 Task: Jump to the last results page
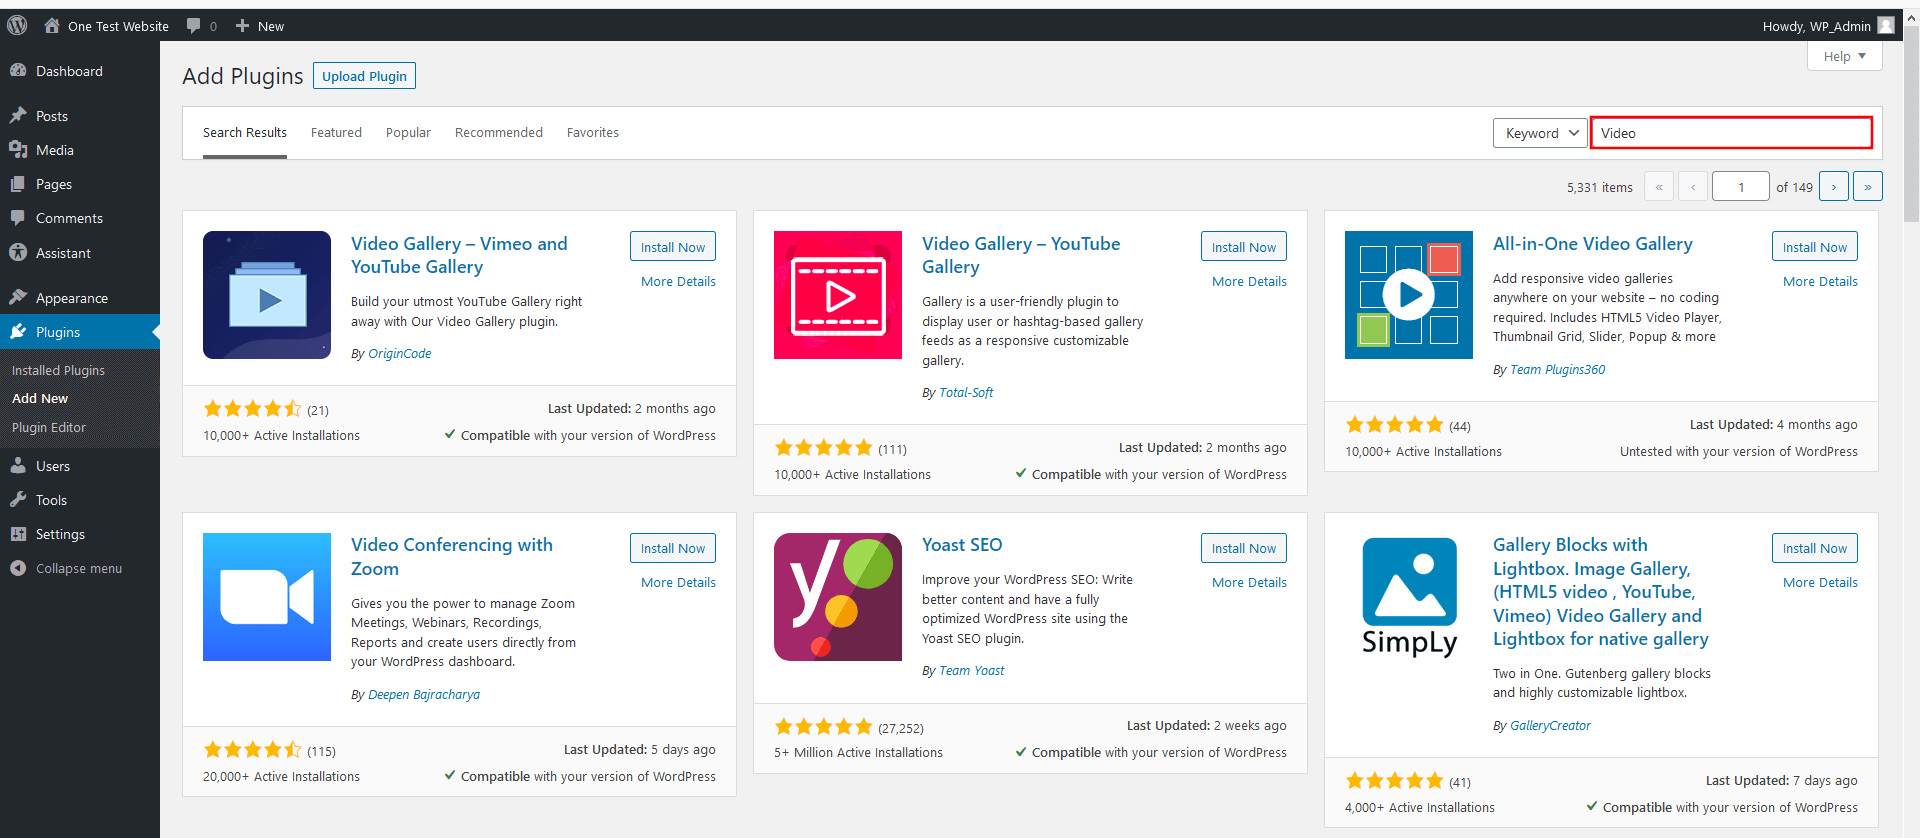click(x=1867, y=187)
